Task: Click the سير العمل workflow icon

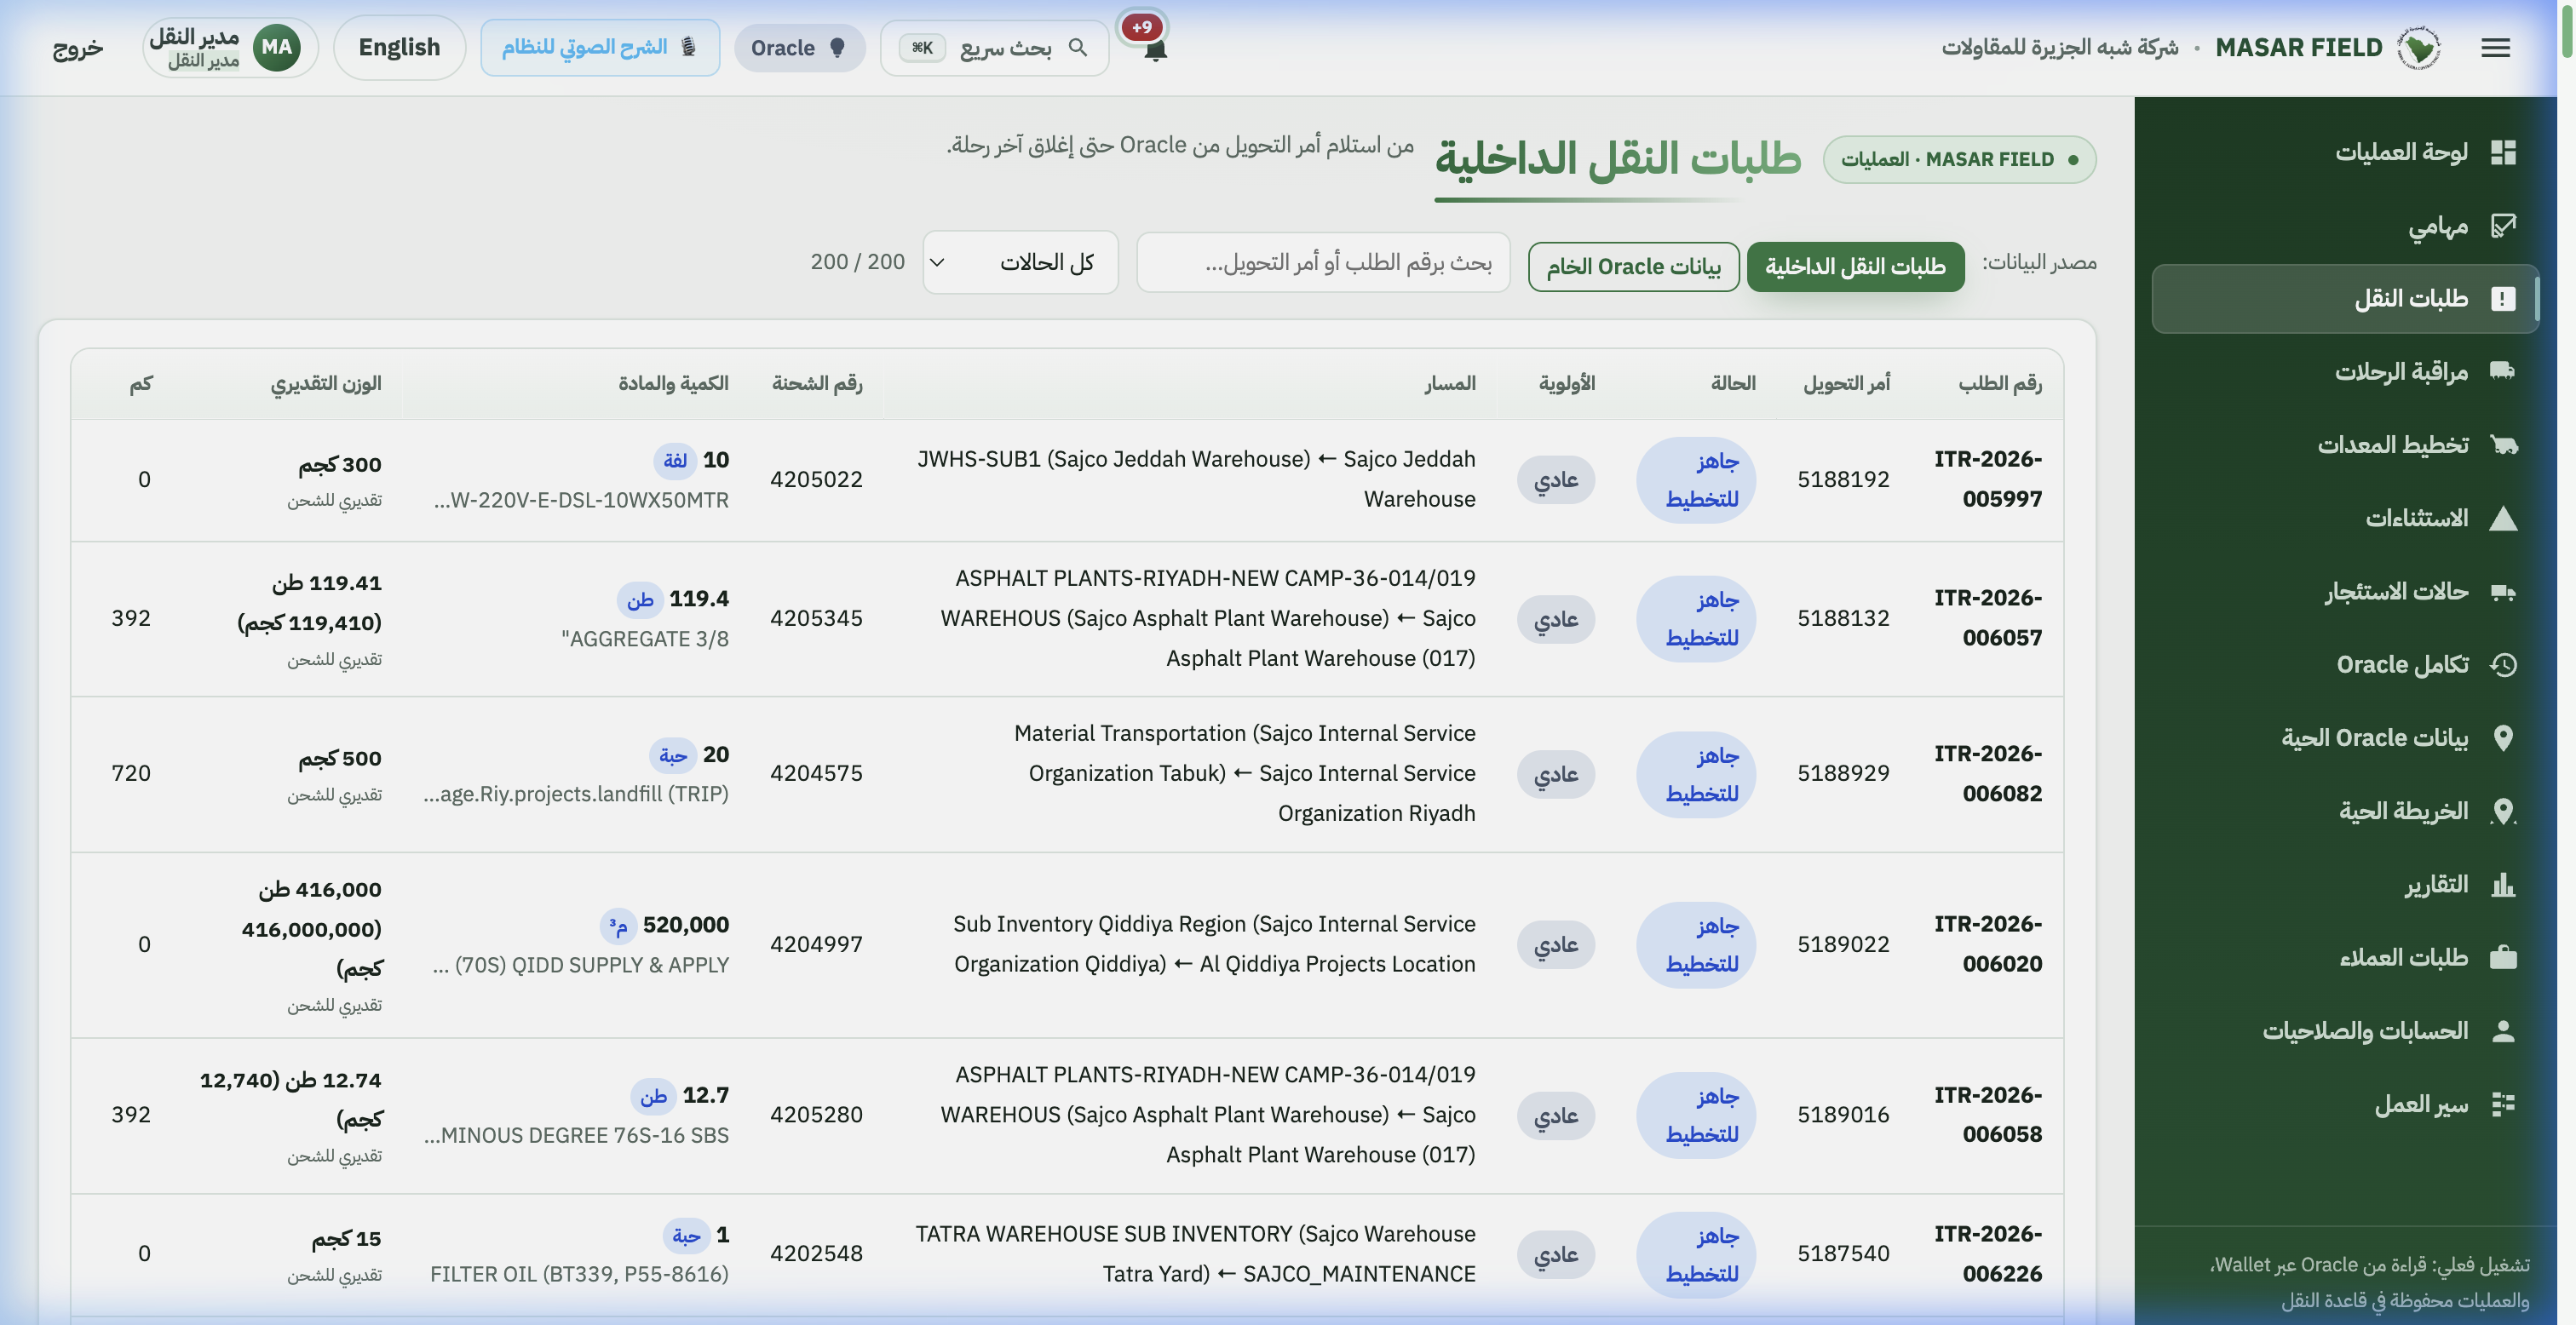Action: pos(2503,1104)
